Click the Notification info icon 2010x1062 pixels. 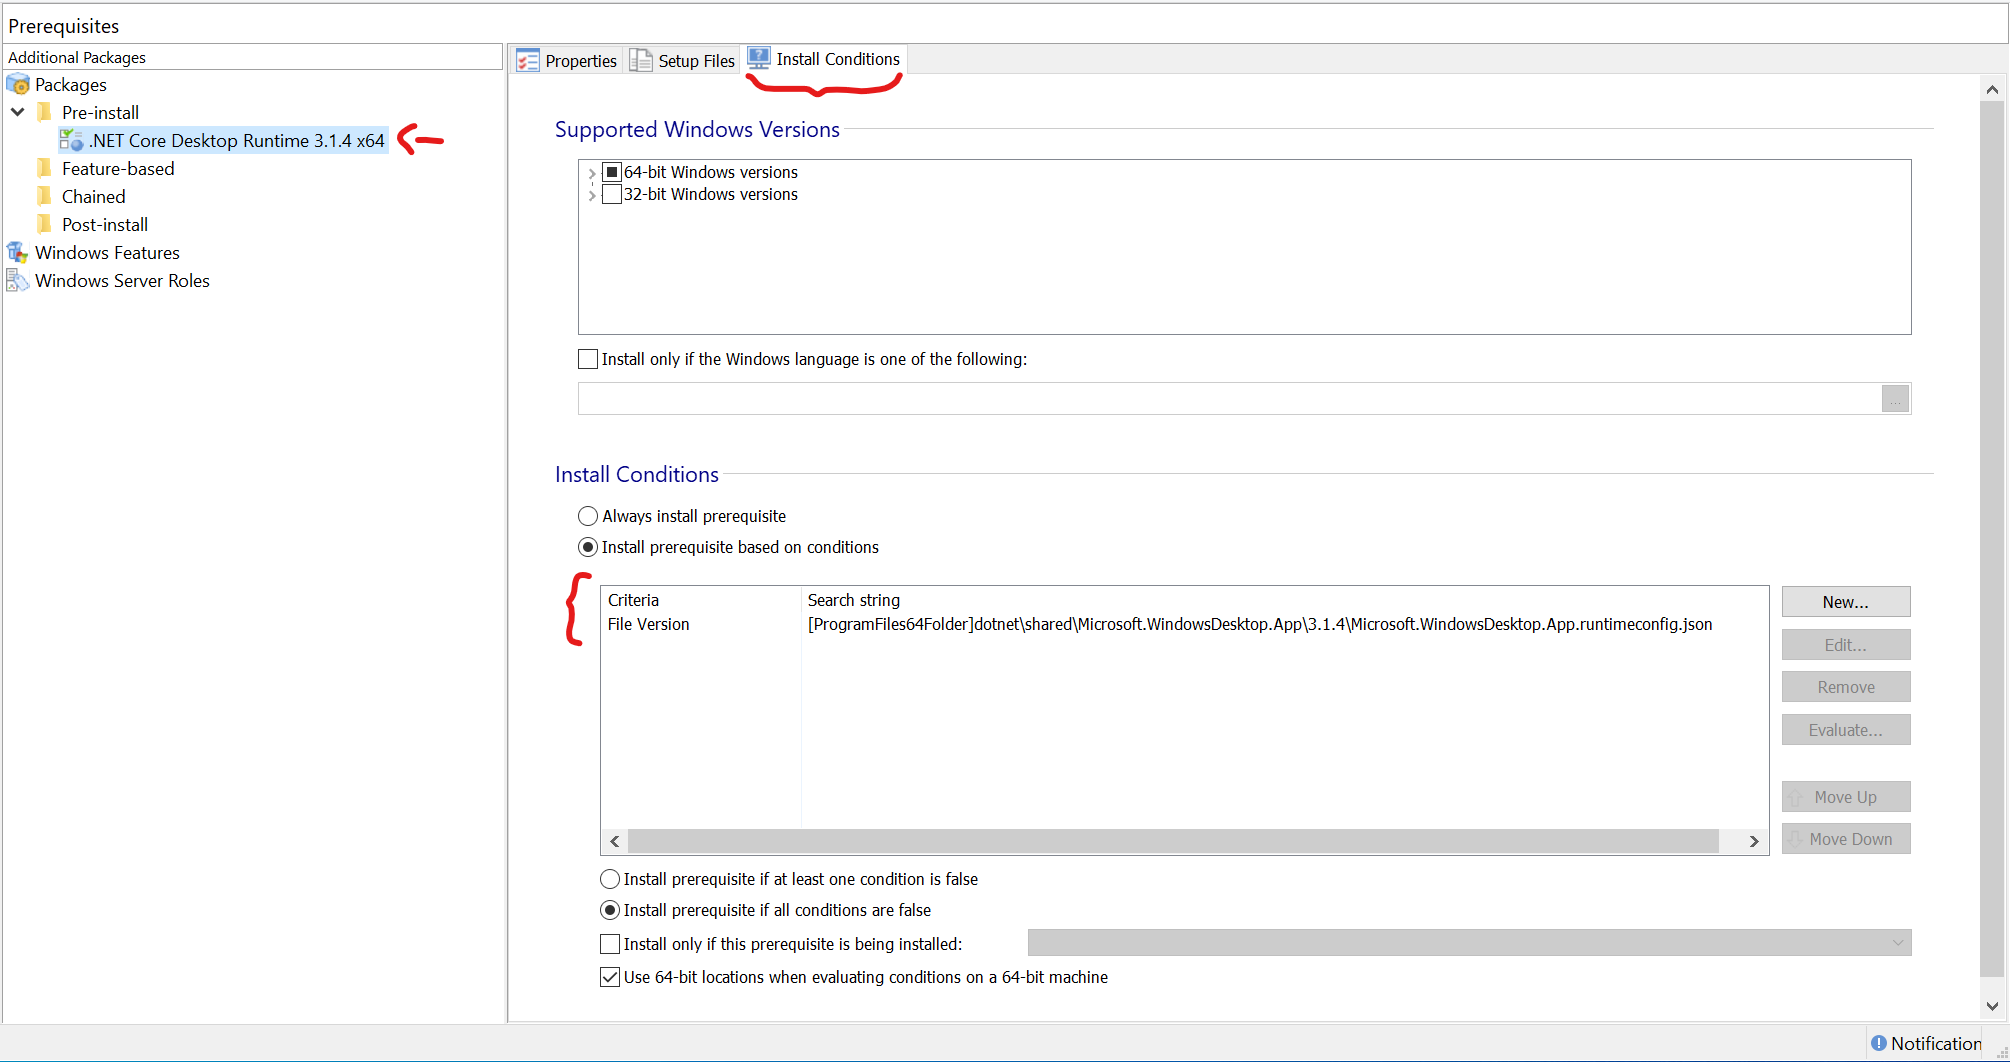coord(1878,1043)
